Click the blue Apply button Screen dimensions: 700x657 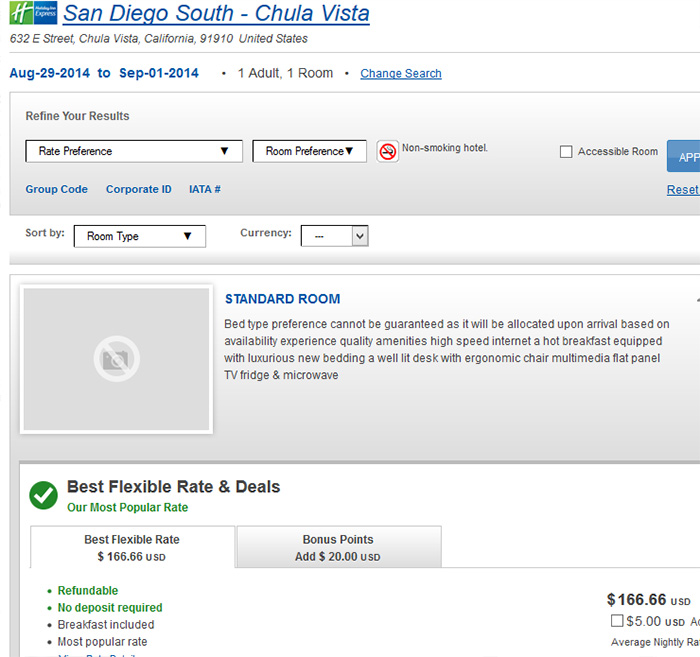coord(683,156)
